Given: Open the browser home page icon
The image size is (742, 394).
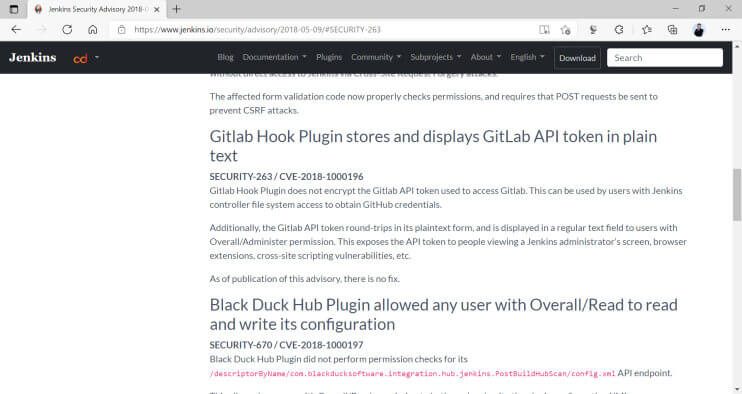Looking at the screenshot, I should (x=93, y=29).
